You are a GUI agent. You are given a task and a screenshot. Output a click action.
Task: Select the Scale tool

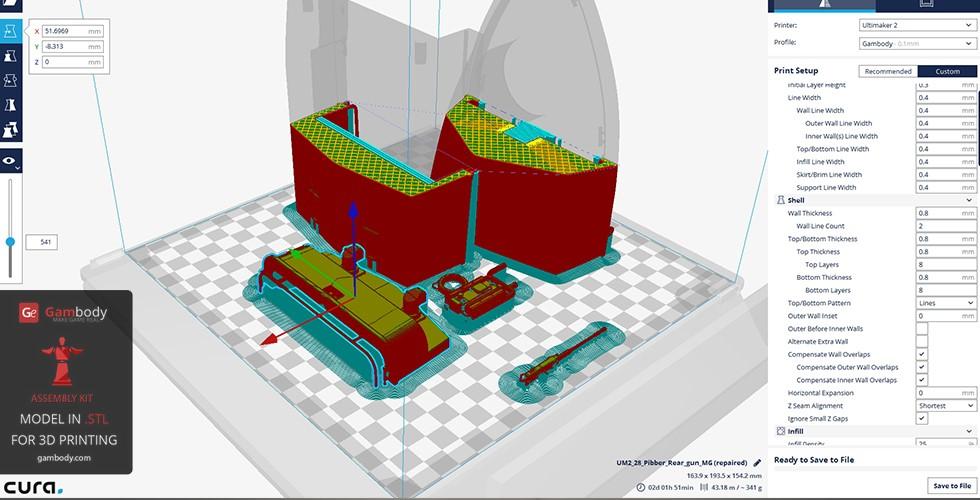pyautogui.click(x=11, y=57)
